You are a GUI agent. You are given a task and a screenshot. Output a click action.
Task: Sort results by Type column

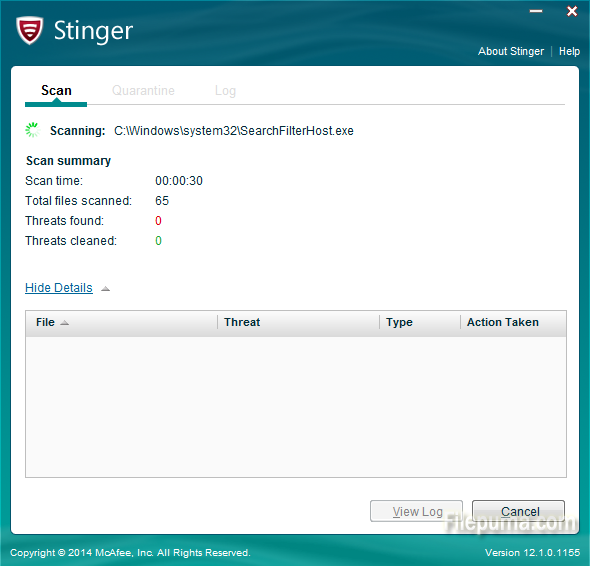[420, 323]
